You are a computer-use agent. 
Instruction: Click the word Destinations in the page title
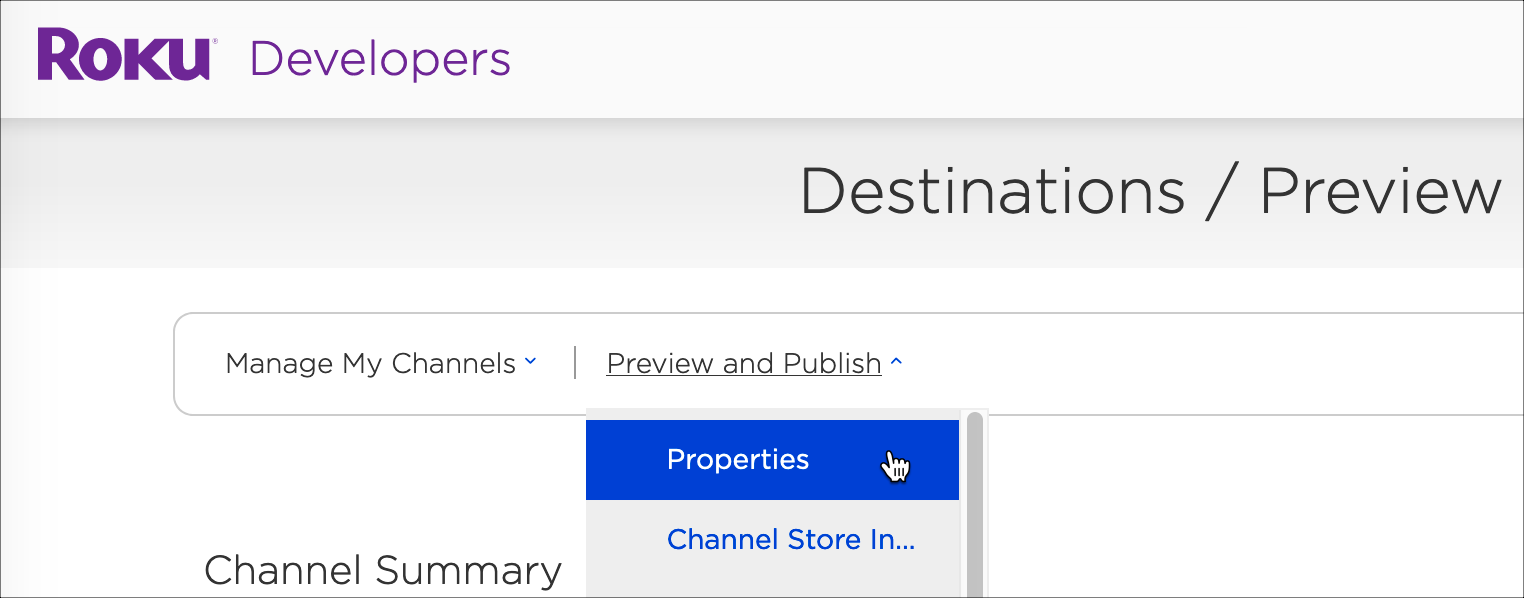pos(991,190)
